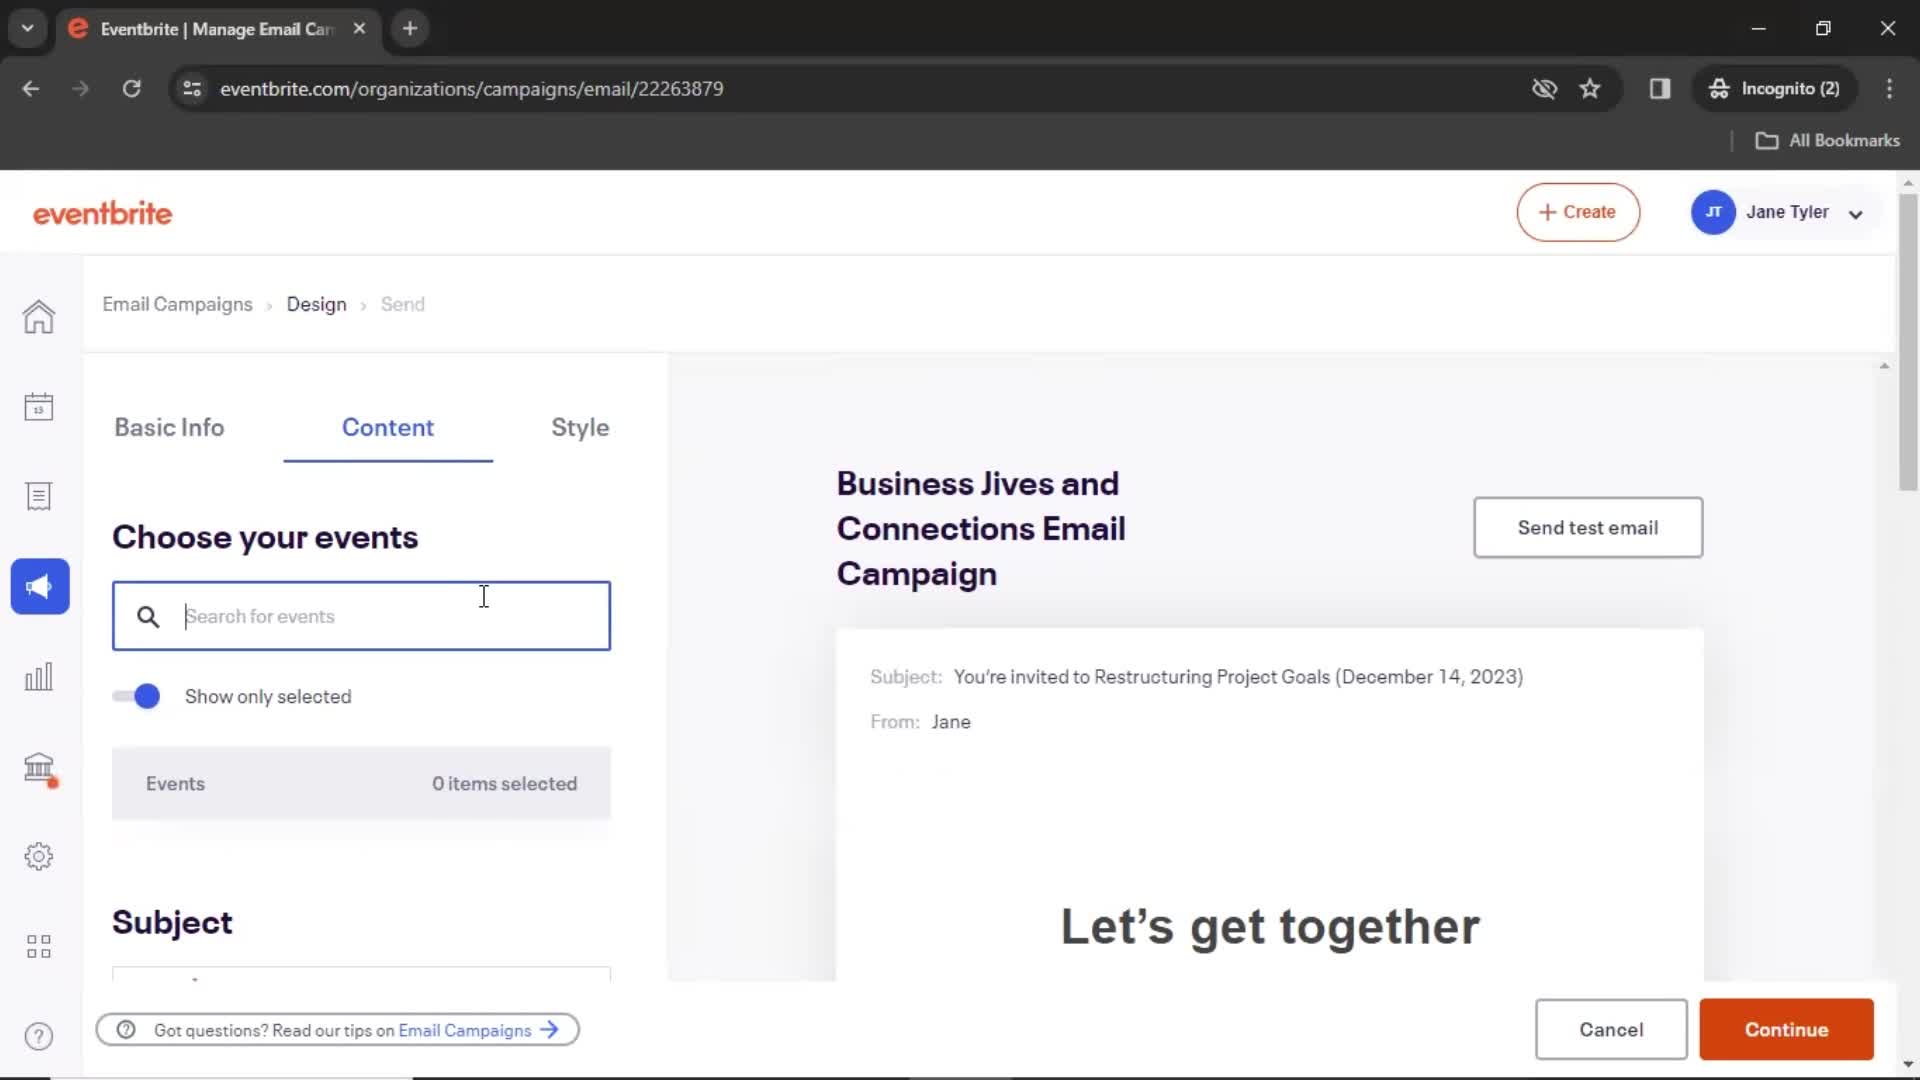Click the third-party cookies blocked eye icon

click(x=1544, y=88)
